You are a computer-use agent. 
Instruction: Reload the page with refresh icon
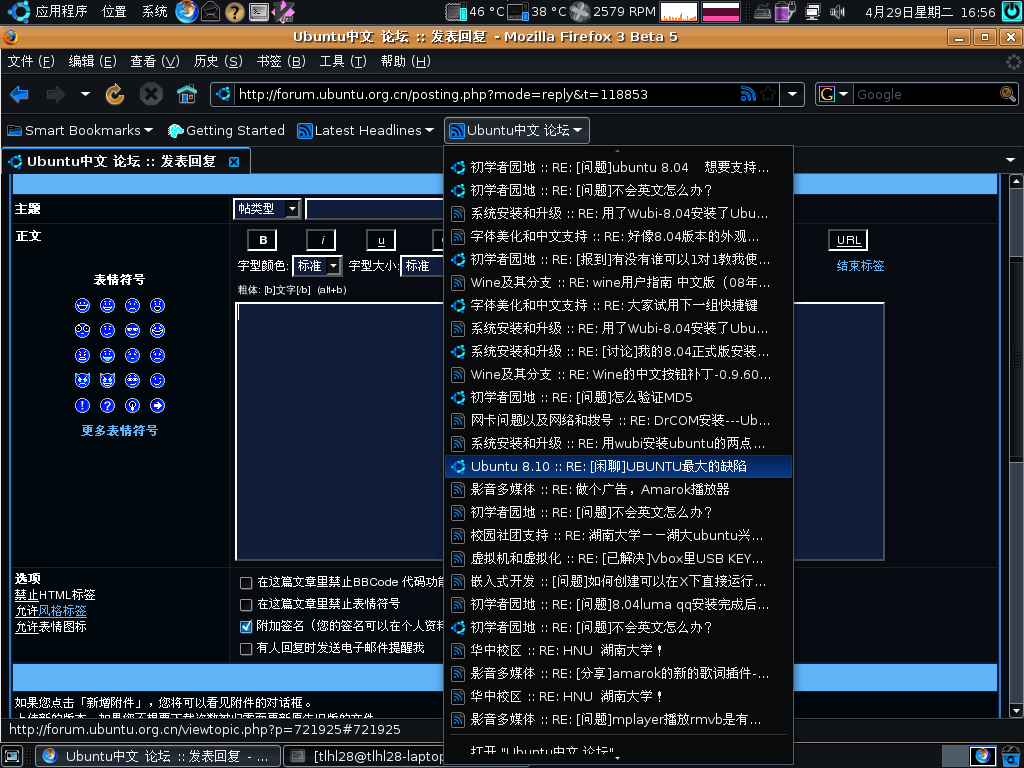pyautogui.click(x=115, y=95)
